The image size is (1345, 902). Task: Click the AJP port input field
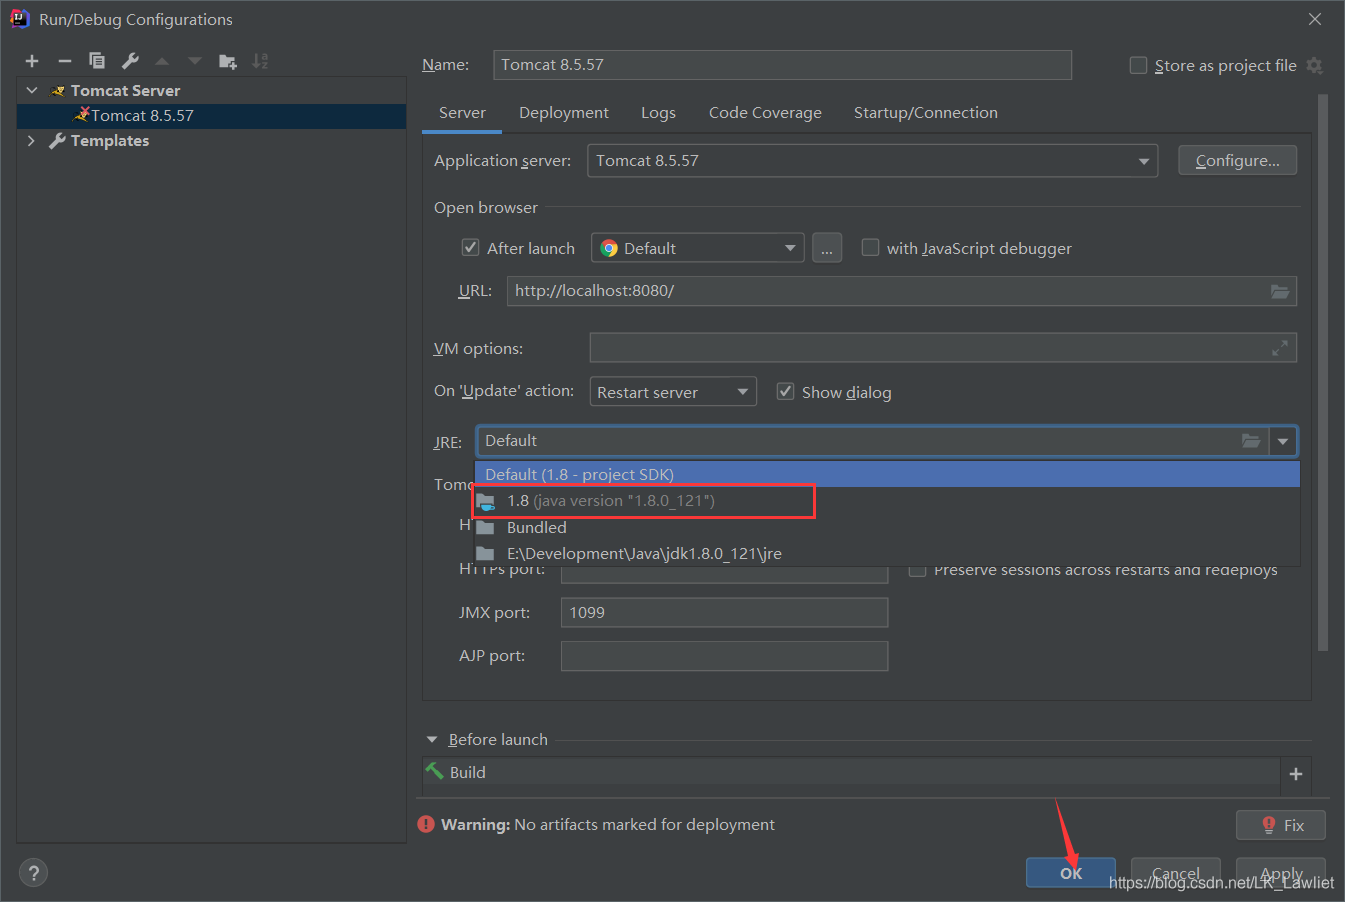tap(724, 656)
